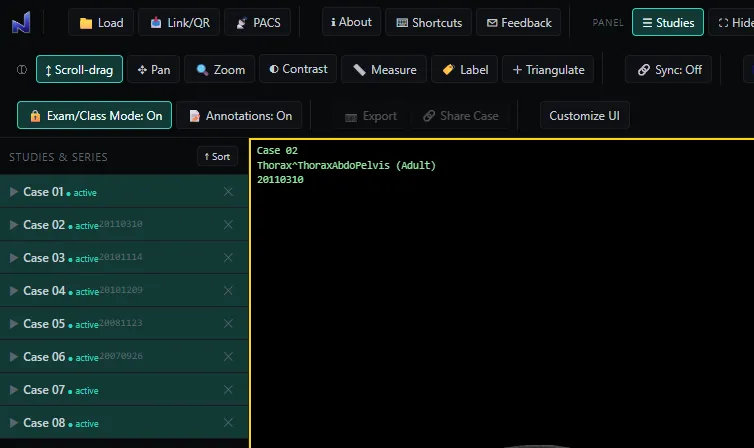Toggle Sync: Off
754x448 pixels.
point(668,70)
